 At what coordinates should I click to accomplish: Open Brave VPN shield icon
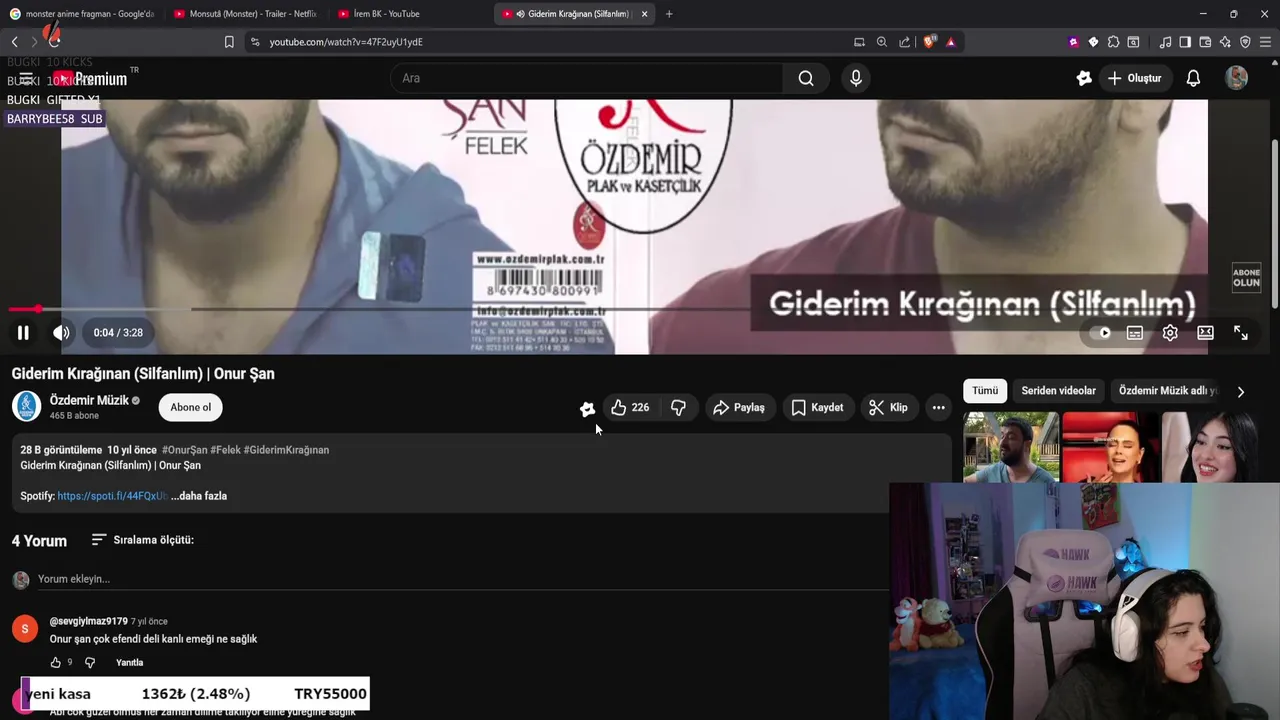[1245, 42]
